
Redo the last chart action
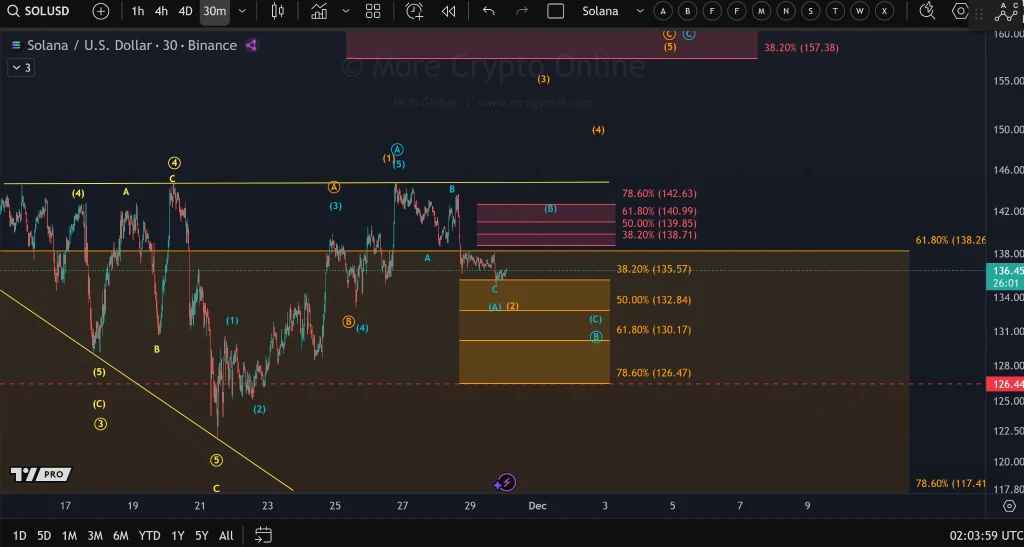(x=522, y=11)
